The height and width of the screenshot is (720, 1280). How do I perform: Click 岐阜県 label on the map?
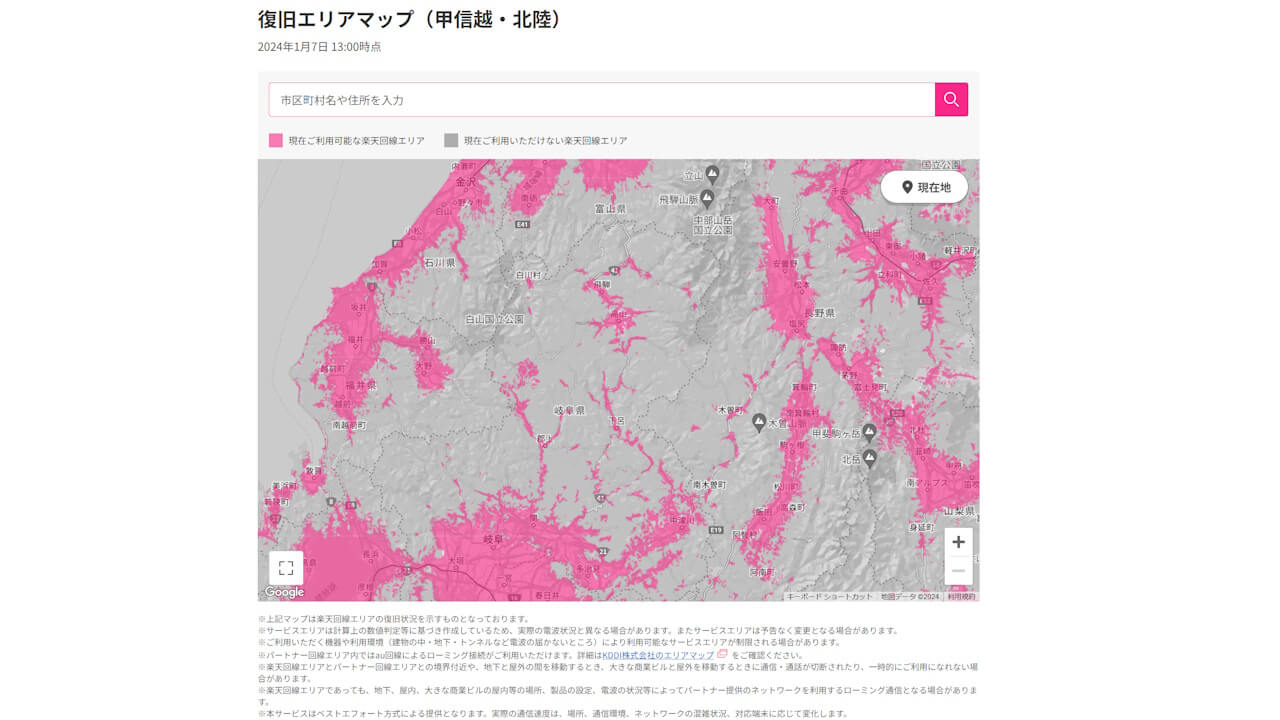pos(569,411)
